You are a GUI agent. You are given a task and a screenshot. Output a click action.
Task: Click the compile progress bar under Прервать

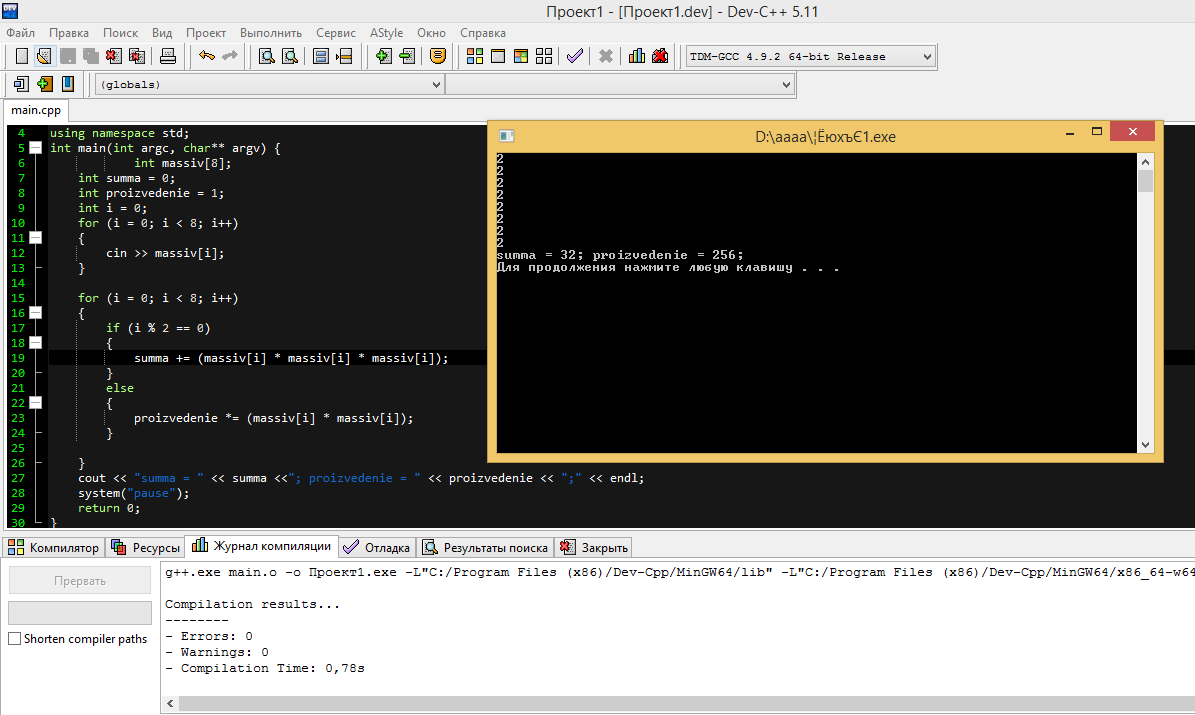(x=80, y=613)
